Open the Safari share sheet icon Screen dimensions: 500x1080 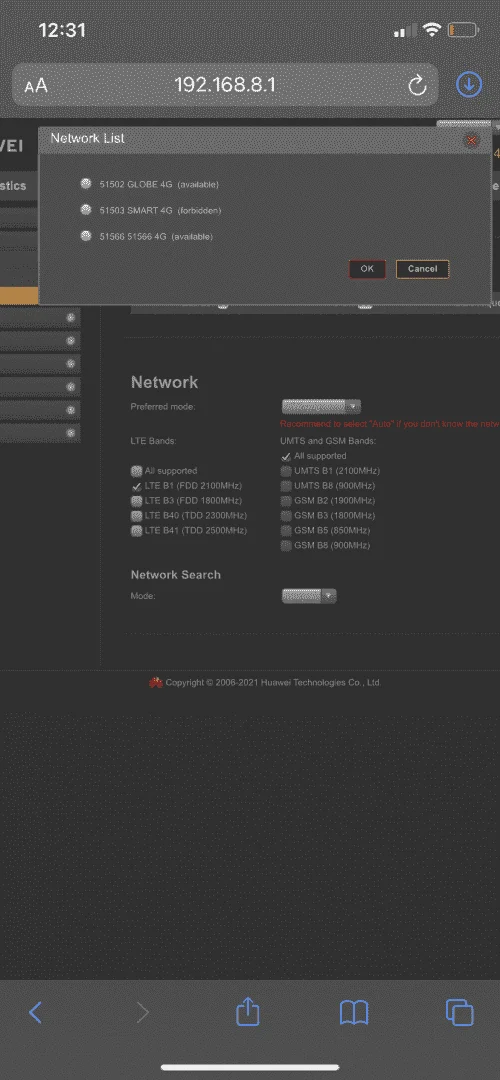(247, 1011)
